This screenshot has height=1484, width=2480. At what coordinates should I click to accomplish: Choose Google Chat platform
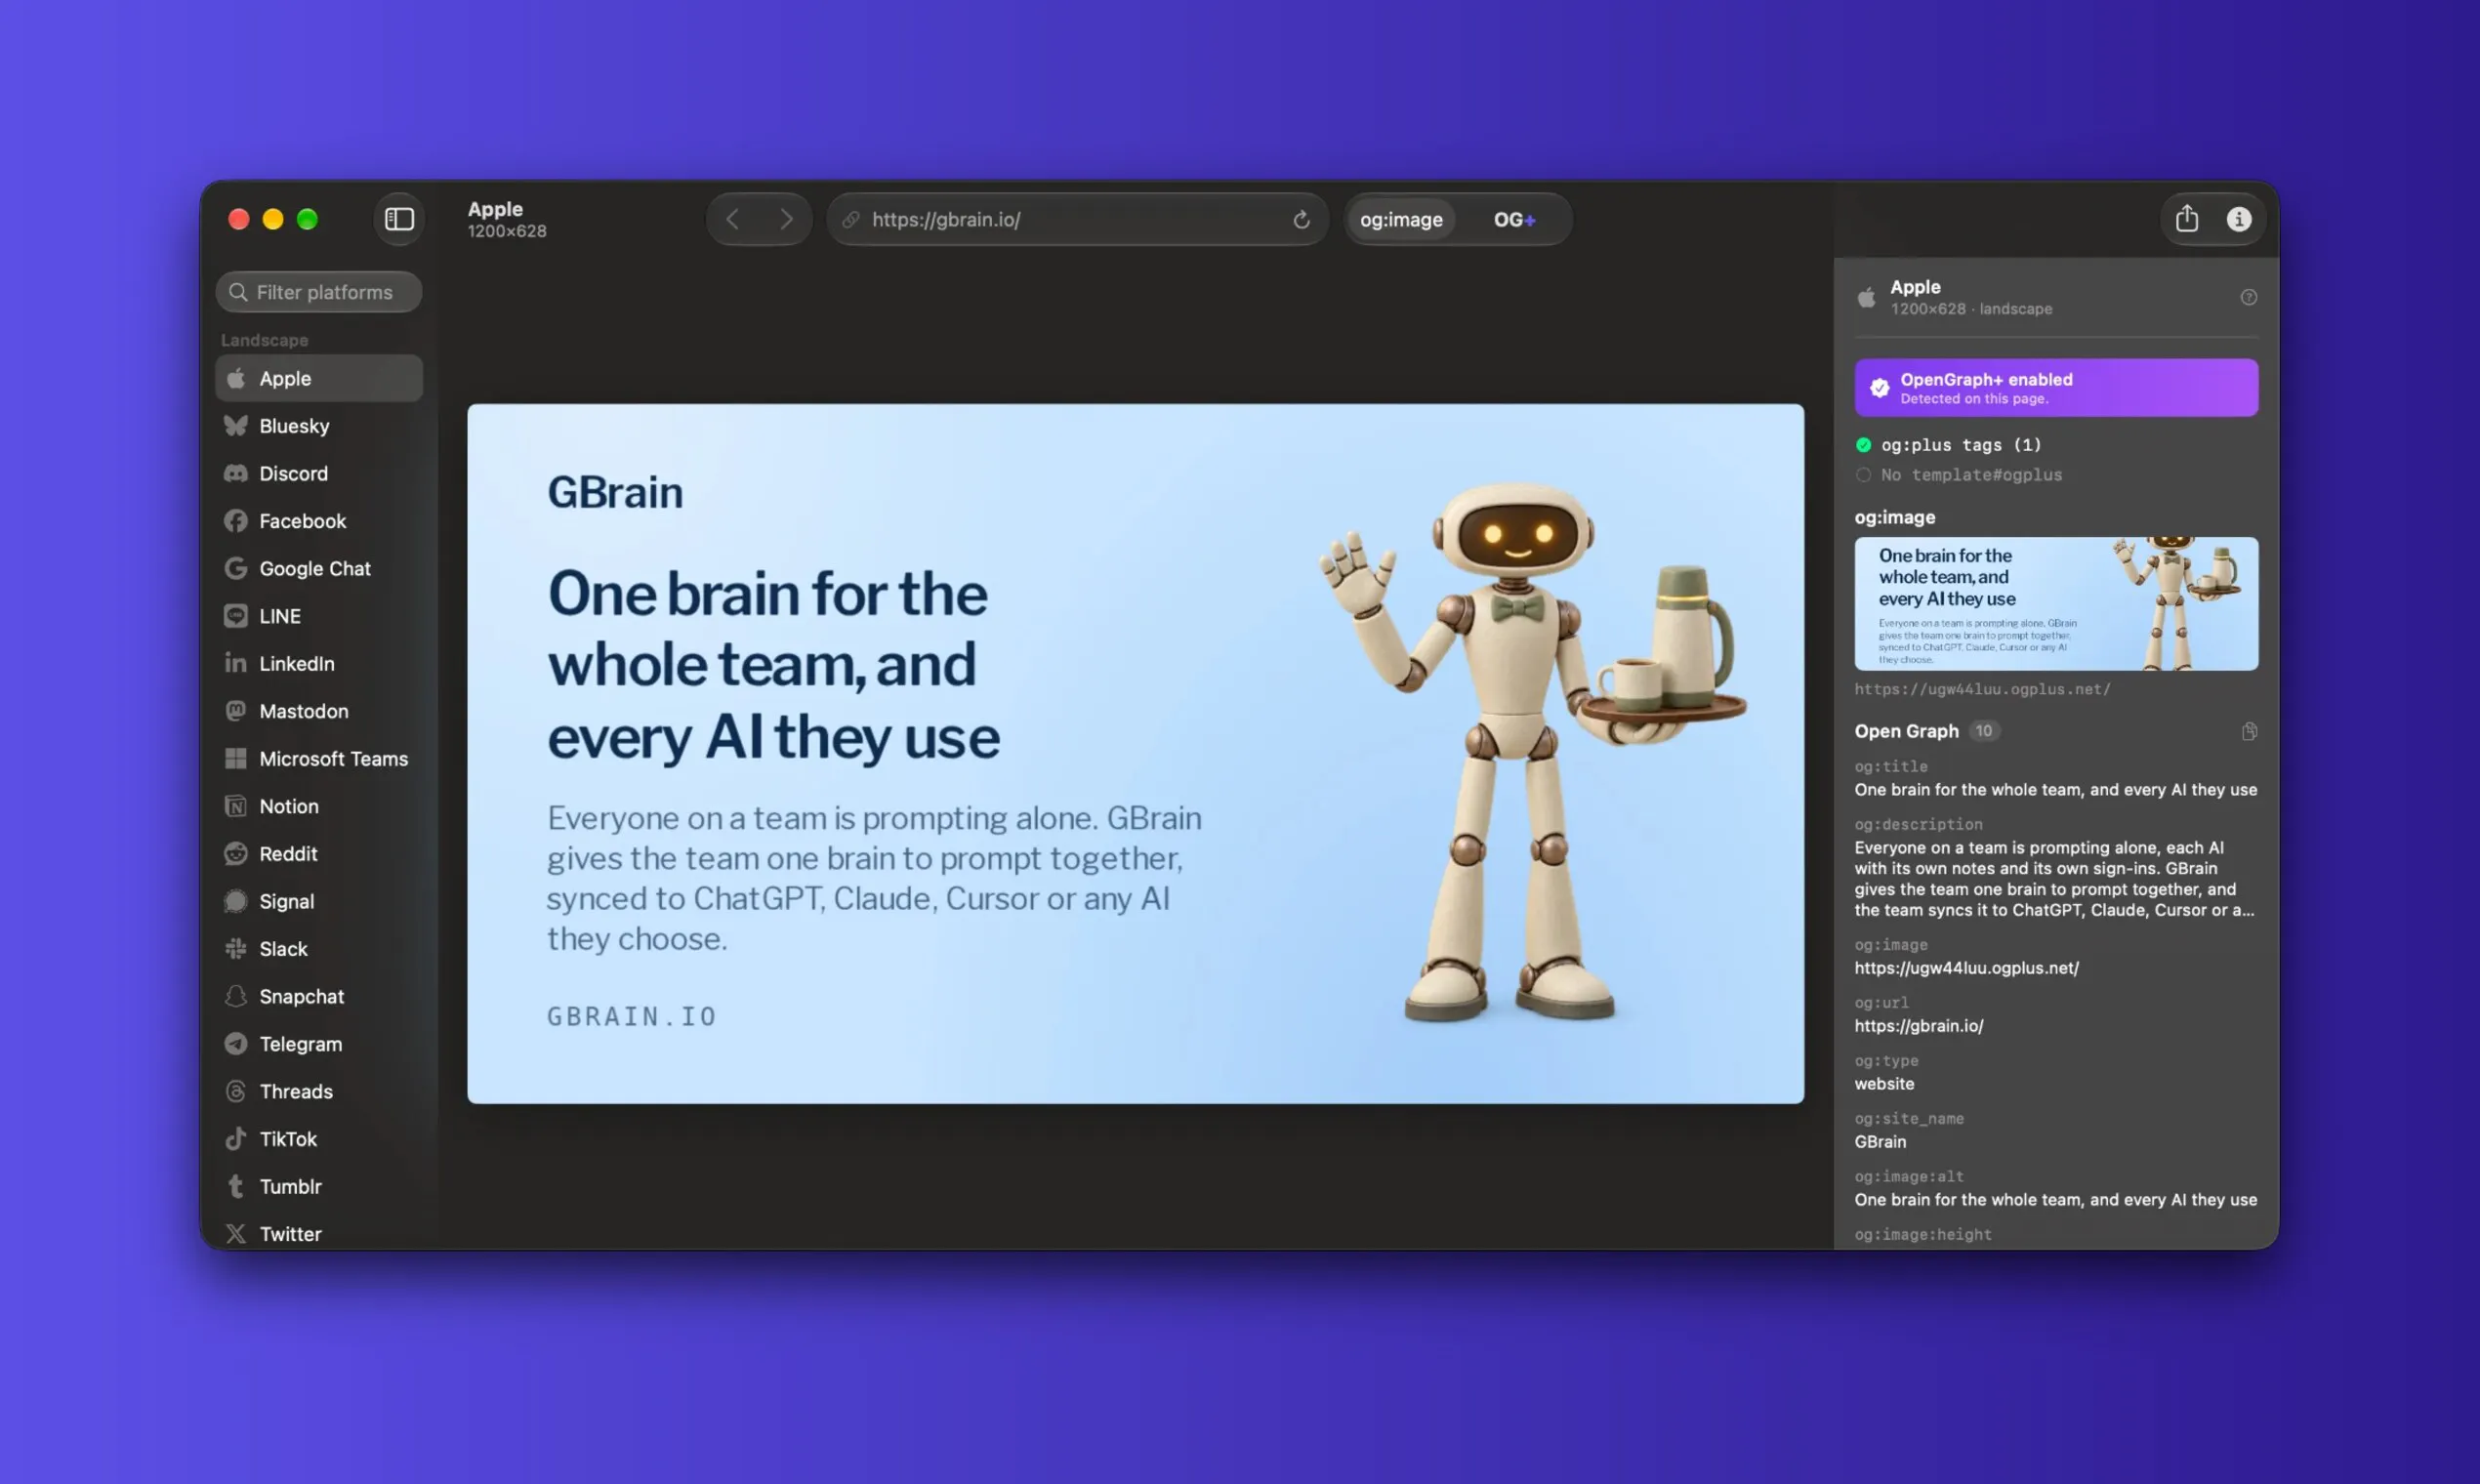pyautogui.click(x=319, y=568)
